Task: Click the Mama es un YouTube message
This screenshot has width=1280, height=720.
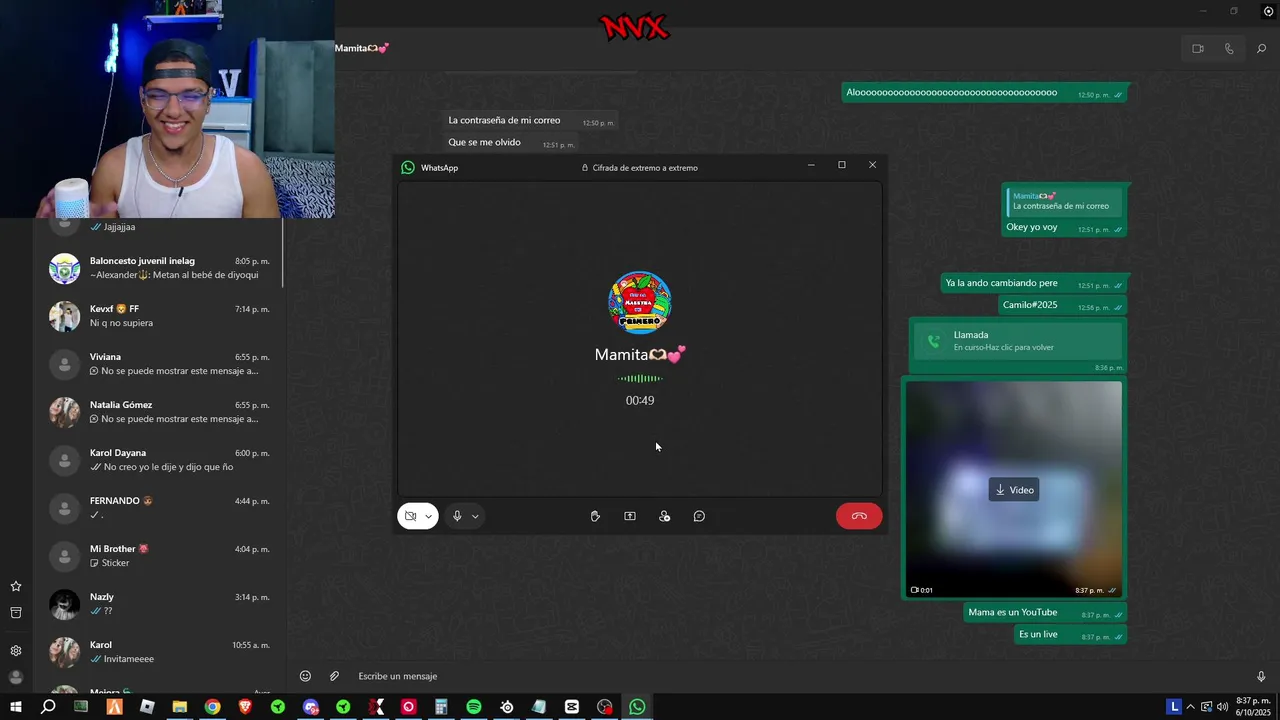Action: 1046,612
